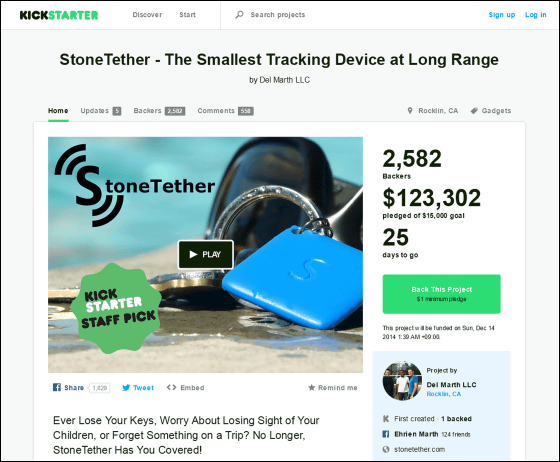Select the Home tab
Image resolution: width=560 pixels, height=462 pixels.
(58, 111)
